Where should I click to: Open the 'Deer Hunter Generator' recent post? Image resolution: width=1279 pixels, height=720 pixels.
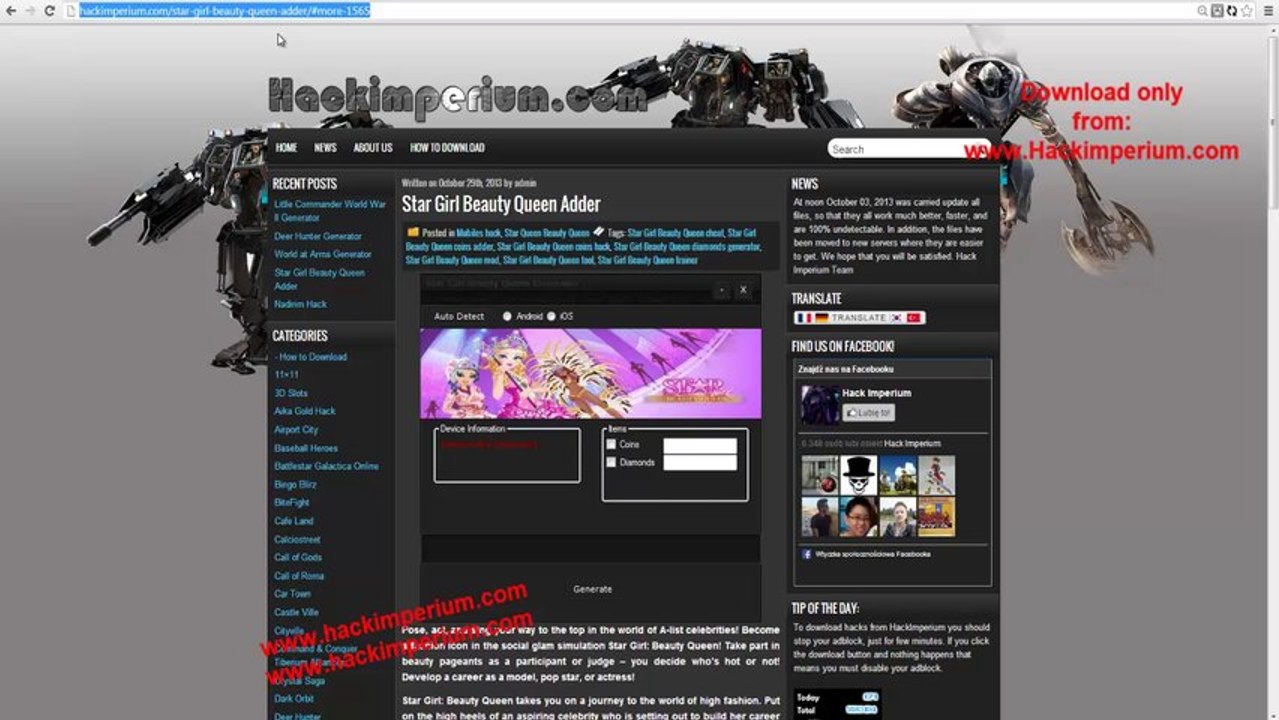pyautogui.click(x=318, y=236)
